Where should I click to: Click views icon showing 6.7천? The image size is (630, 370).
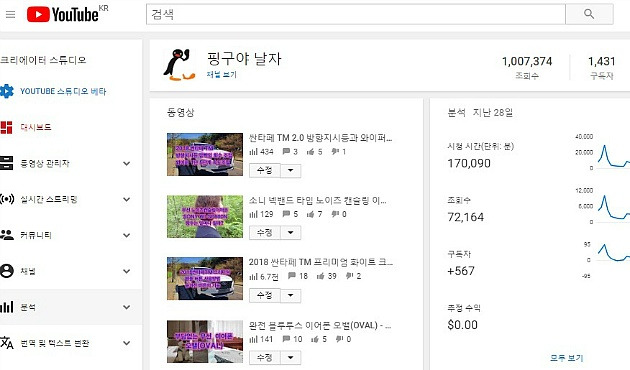coord(253,276)
